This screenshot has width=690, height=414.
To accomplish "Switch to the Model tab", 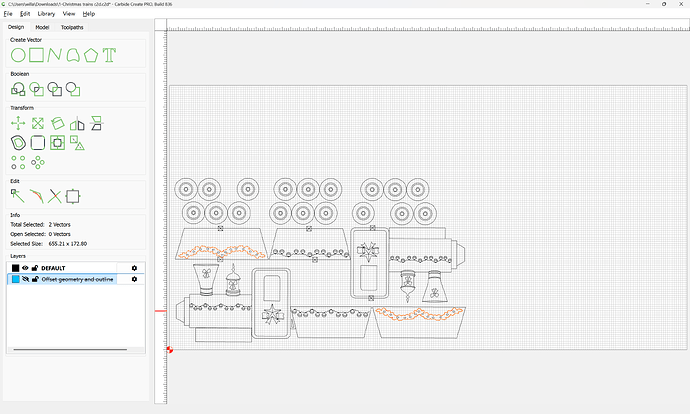I will click(x=42, y=27).
